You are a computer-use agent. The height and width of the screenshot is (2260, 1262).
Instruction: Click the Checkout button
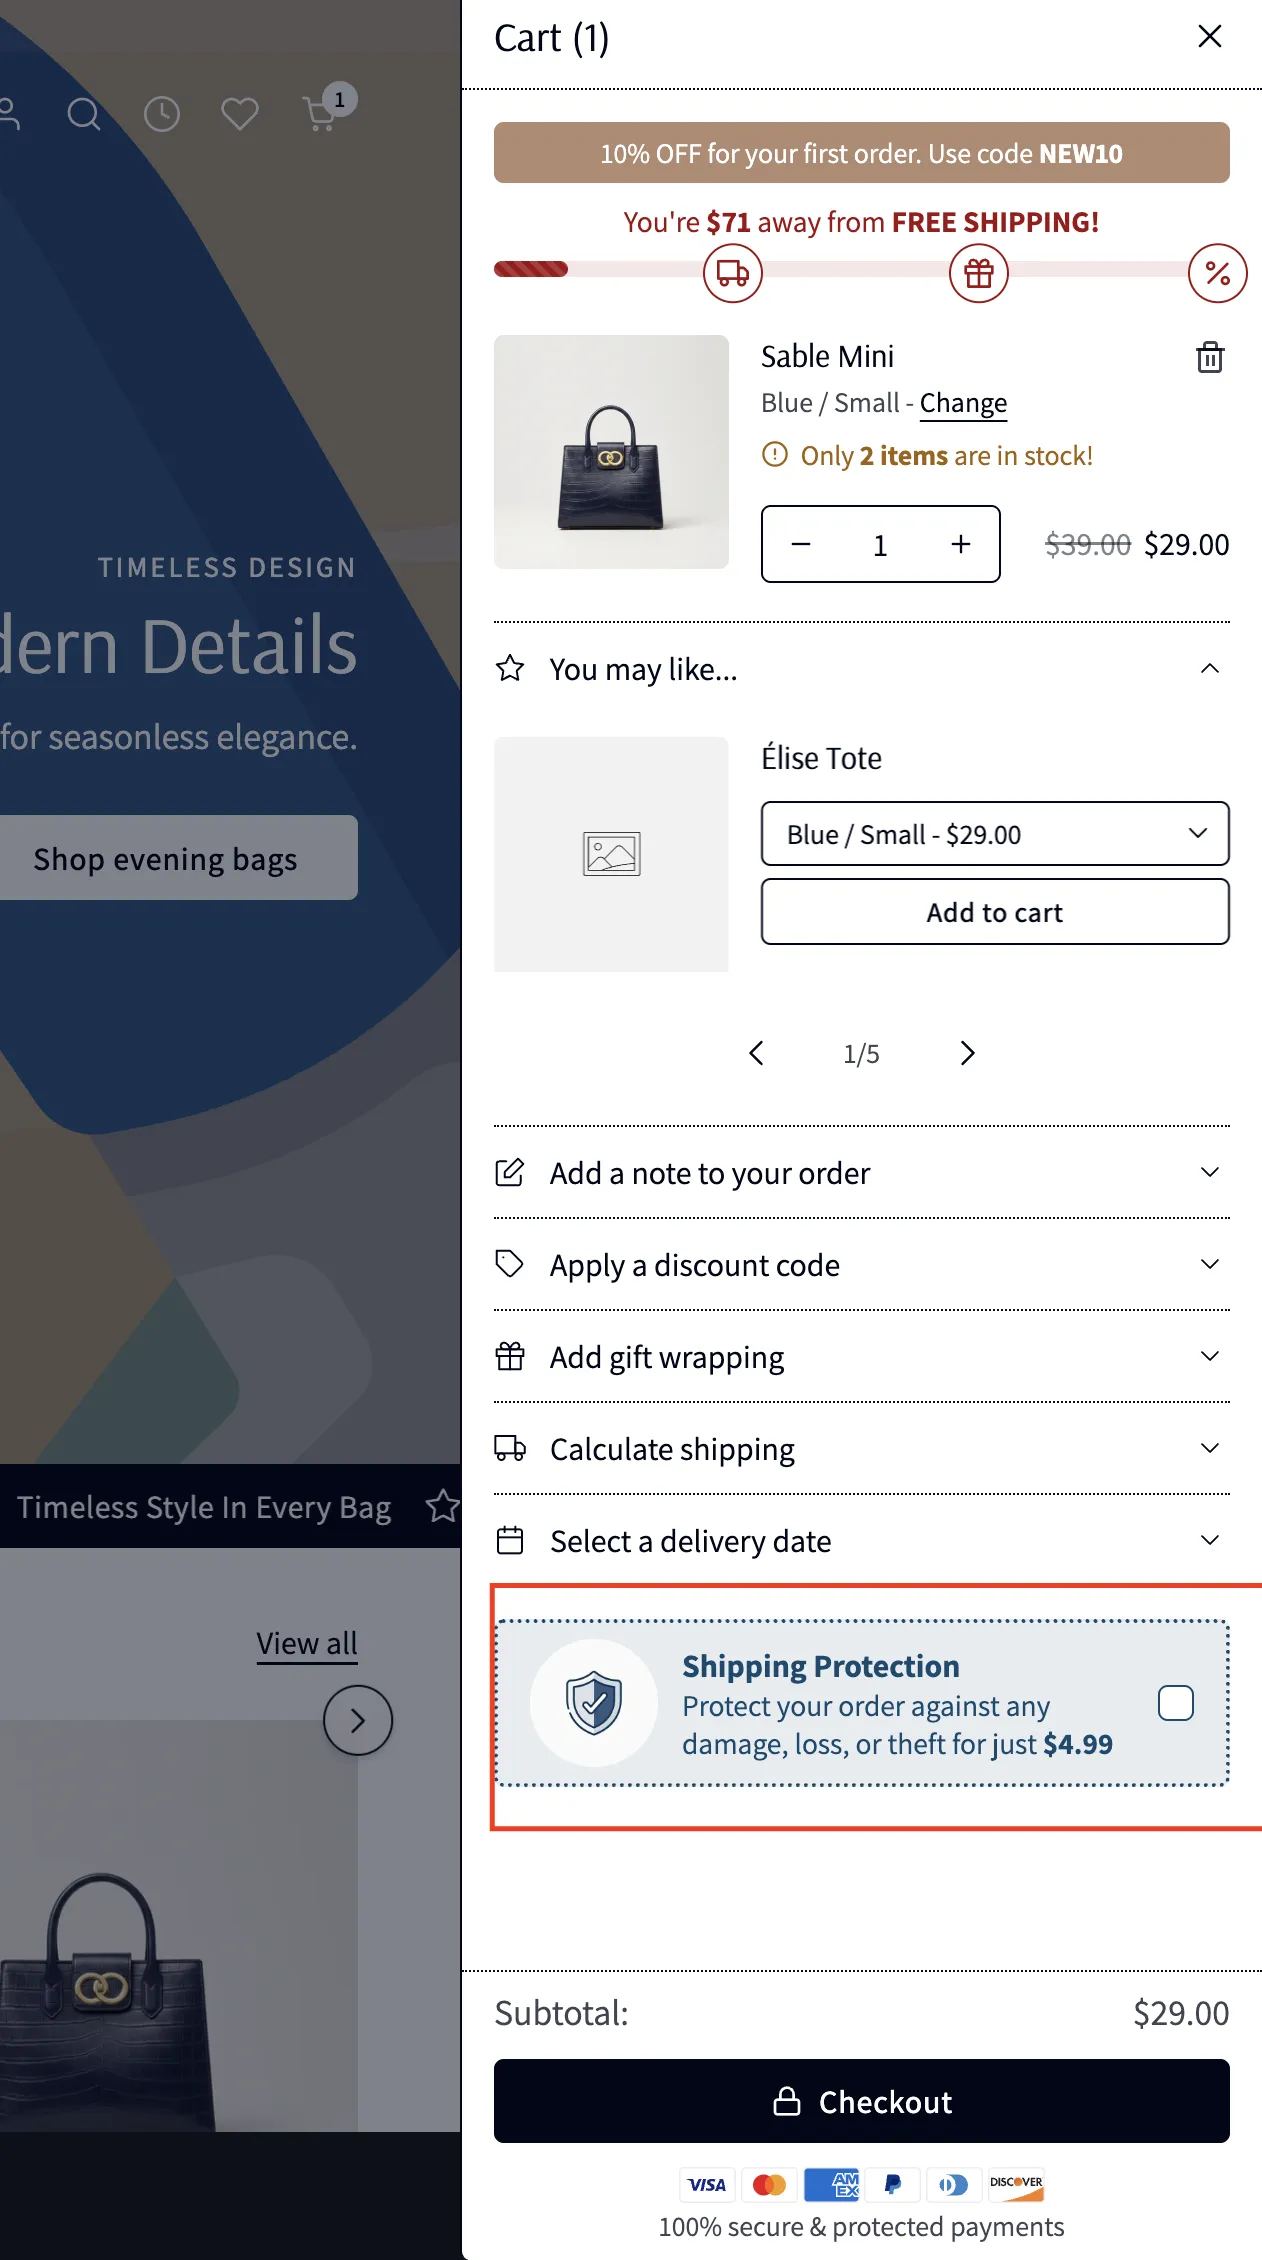click(x=861, y=2101)
